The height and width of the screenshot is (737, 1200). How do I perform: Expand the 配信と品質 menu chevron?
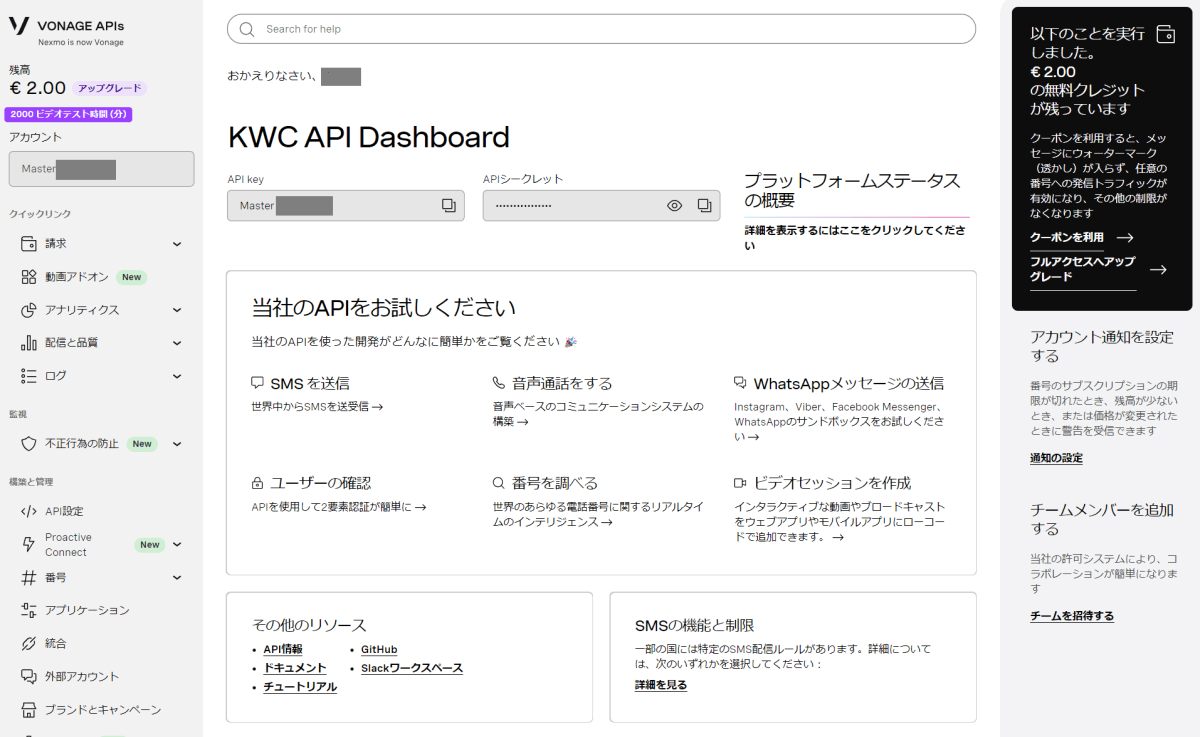click(x=177, y=343)
